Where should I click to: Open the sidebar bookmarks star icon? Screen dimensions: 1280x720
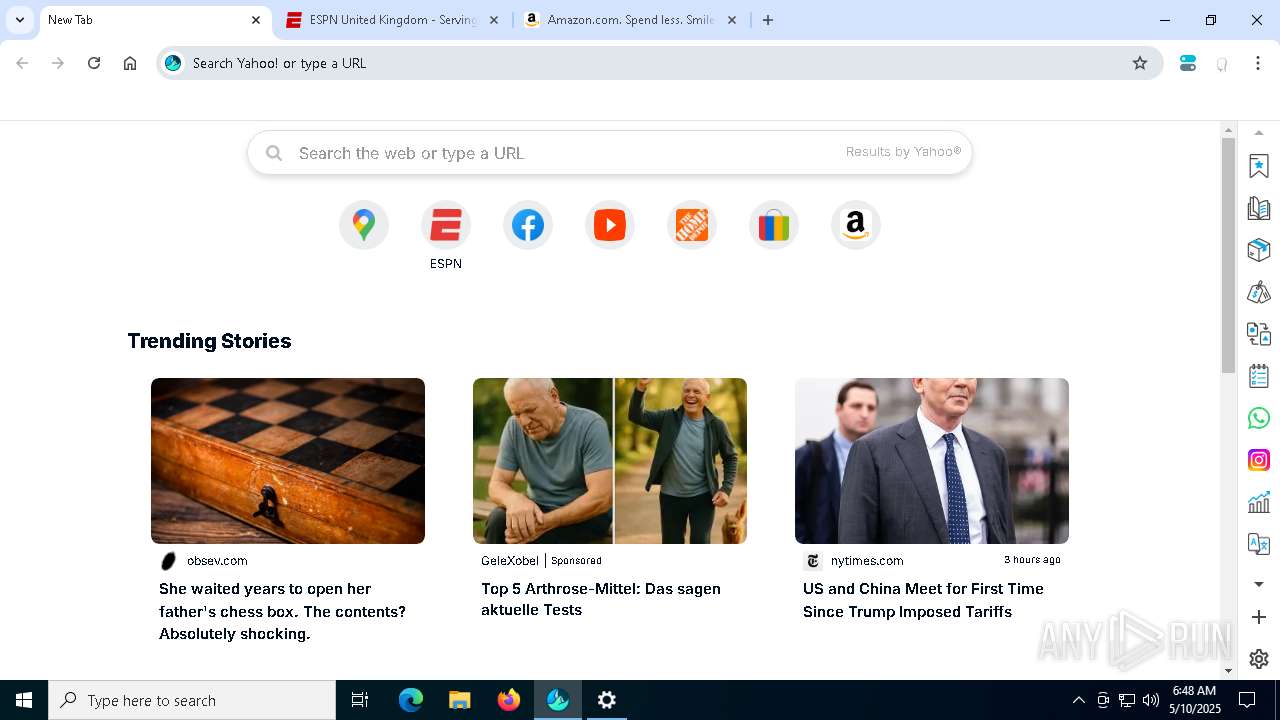coord(1259,166)
